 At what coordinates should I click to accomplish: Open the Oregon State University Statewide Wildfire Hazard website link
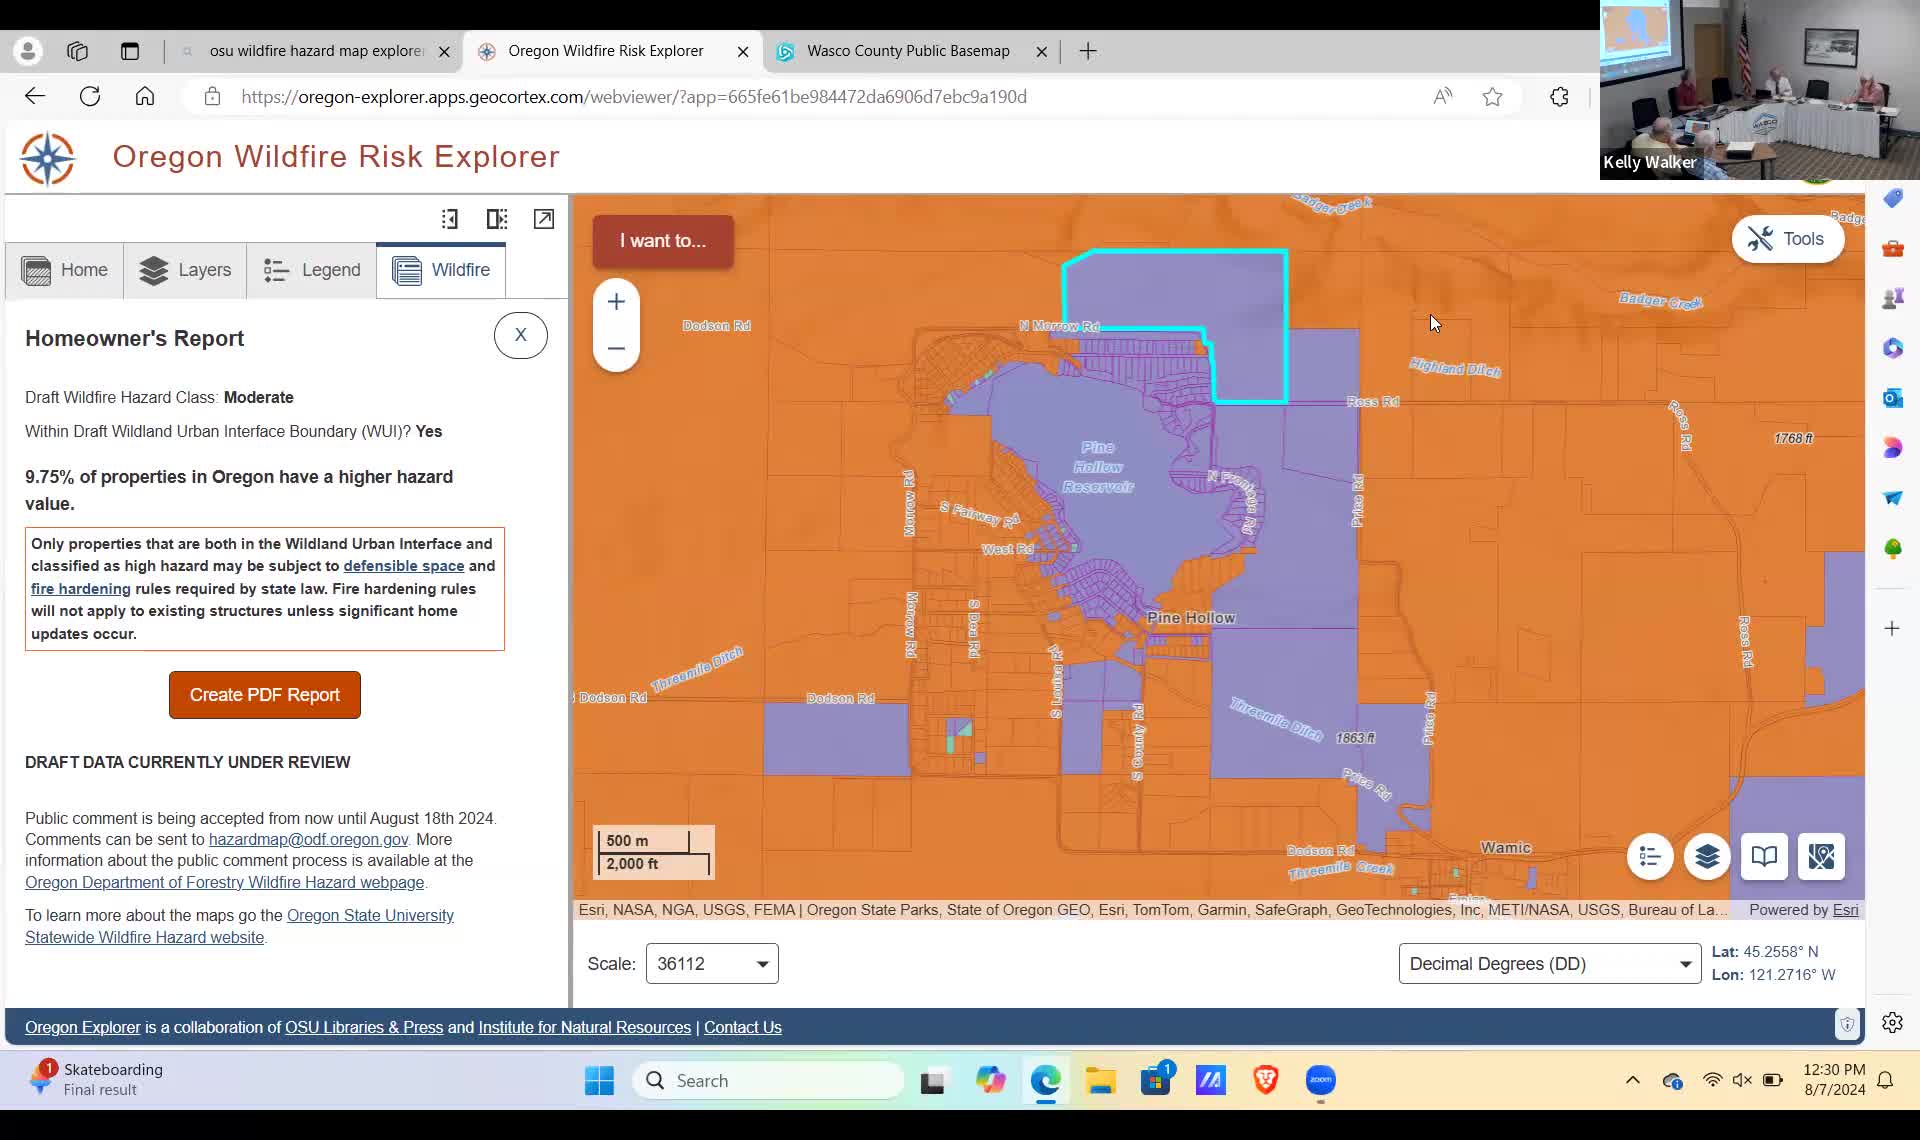239,926
